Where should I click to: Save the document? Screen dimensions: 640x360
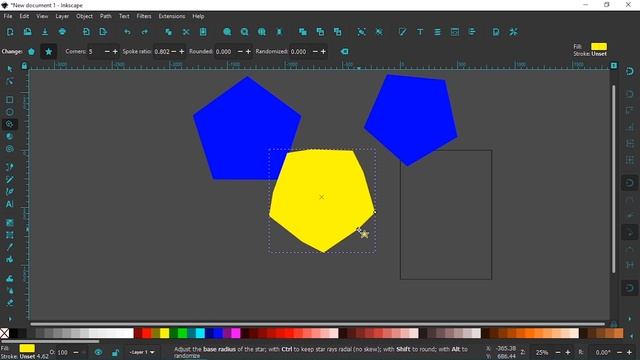tap(45, 32)
